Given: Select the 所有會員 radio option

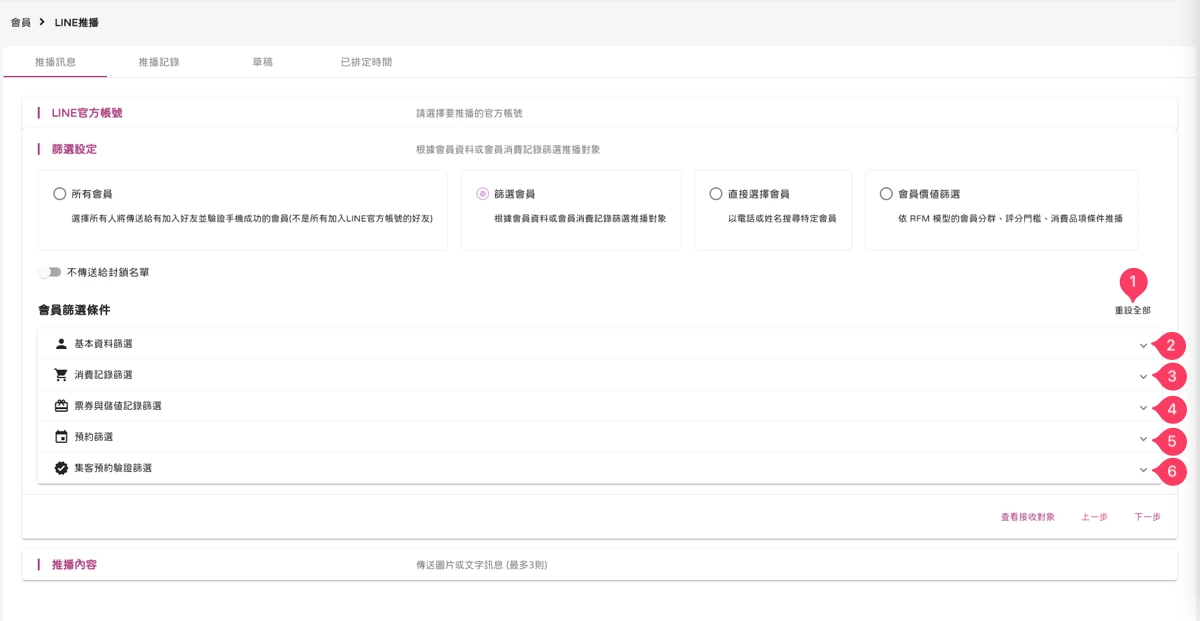Looking at the screenshot, I should (x=60, y=194).
